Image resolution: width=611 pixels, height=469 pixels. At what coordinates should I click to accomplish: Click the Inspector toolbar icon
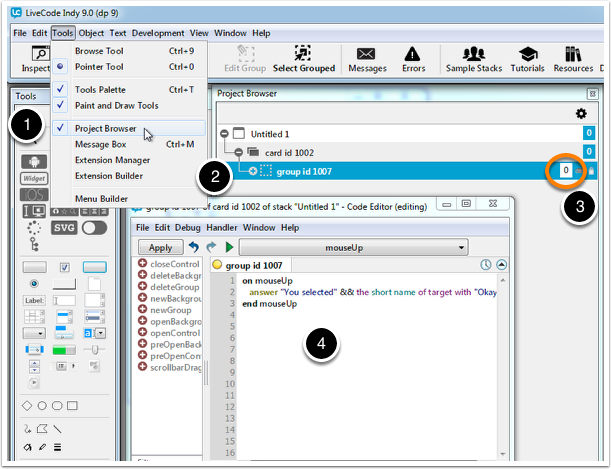click(x=36, y=59)
